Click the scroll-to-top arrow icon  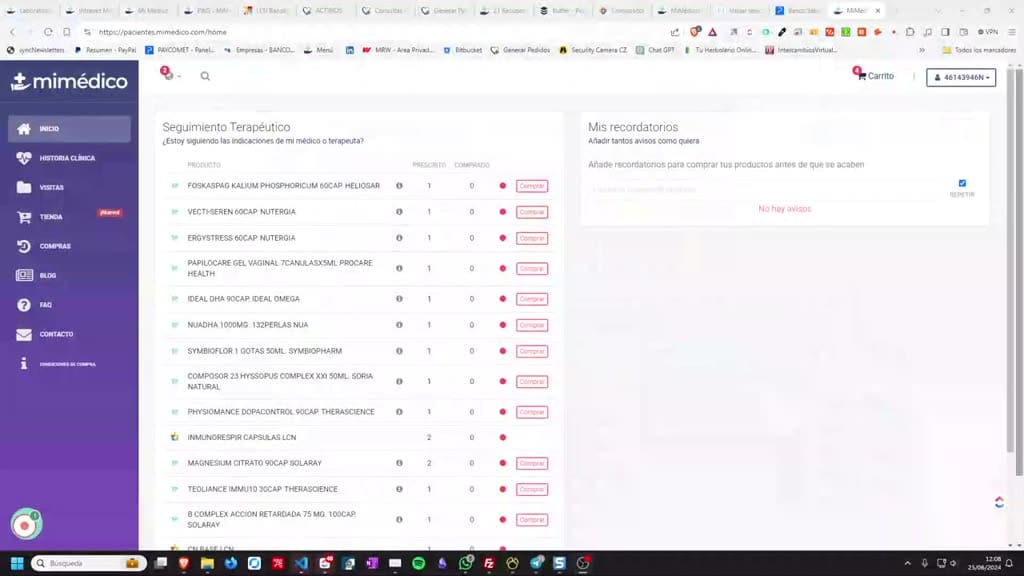coord(999,502)
